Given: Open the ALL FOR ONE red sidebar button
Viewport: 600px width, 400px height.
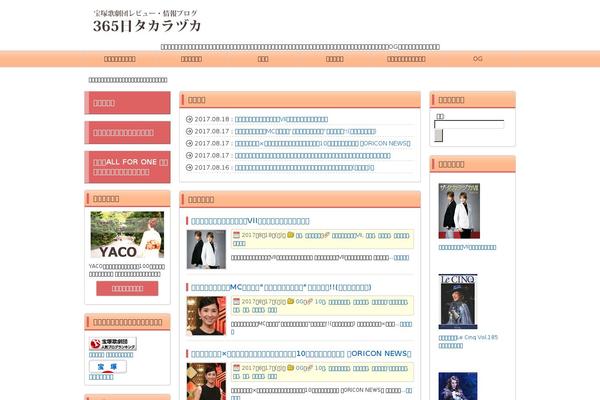Looking at the screenshot, I should pos(127,167).
